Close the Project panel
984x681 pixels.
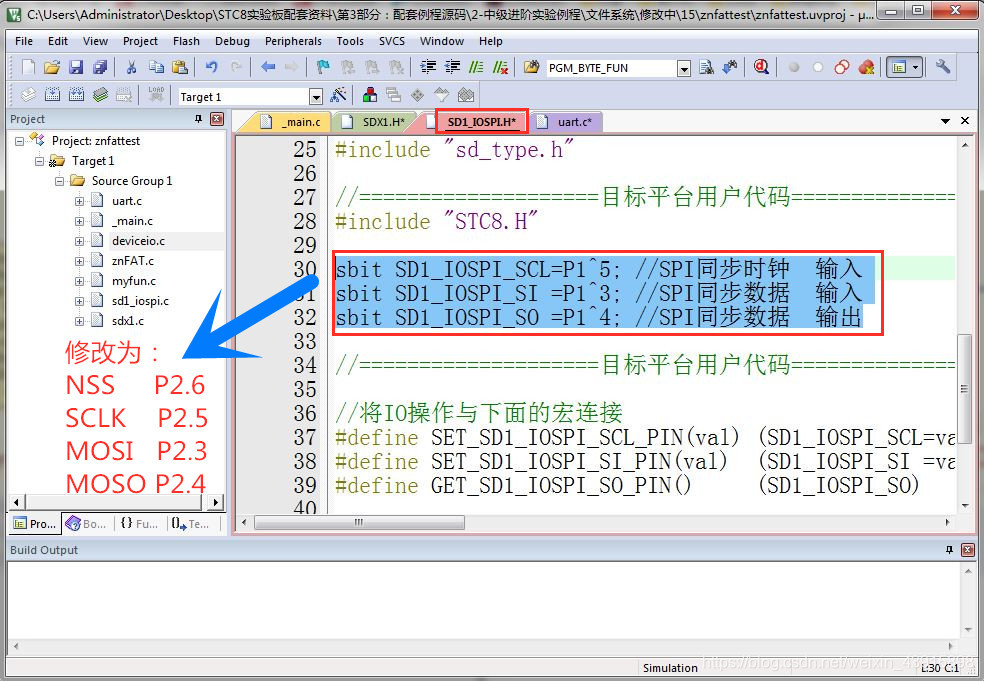pyautogui.click(x=217, y=119)
